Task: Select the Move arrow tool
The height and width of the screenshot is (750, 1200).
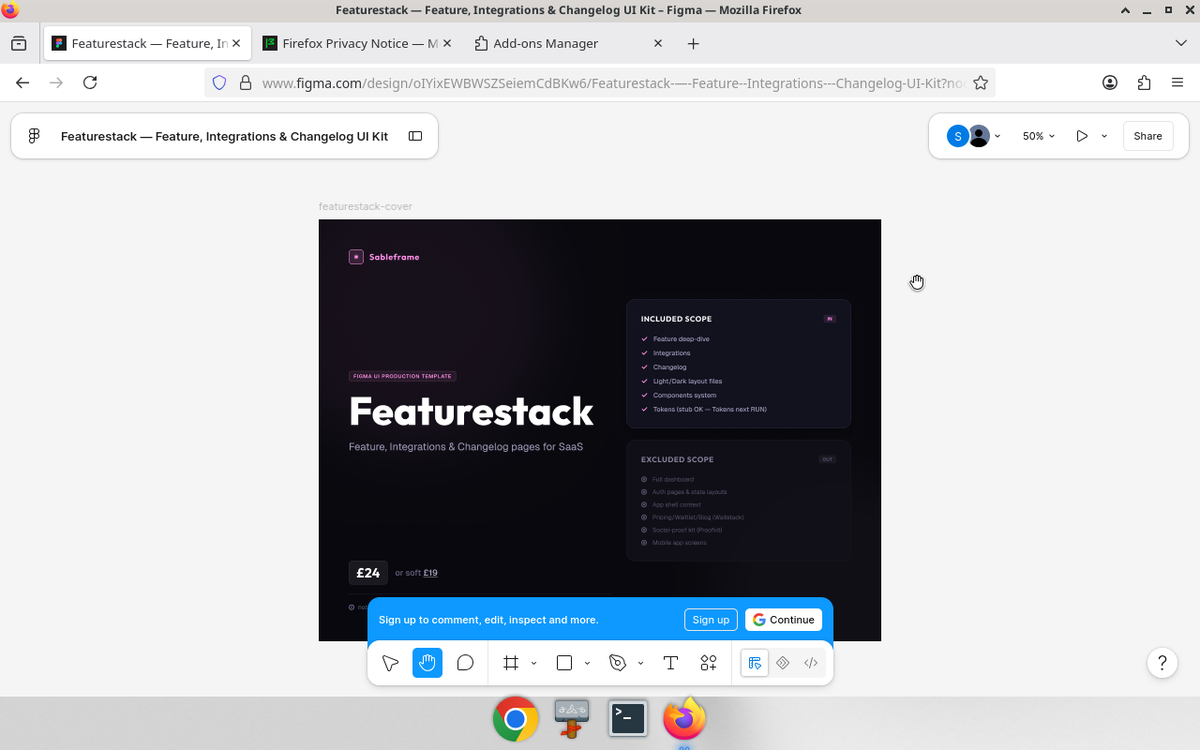Action: (x=391, y=663)
